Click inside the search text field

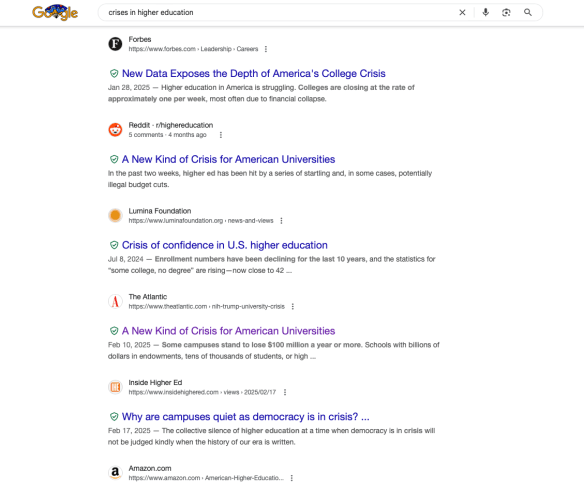pos(276,12)
